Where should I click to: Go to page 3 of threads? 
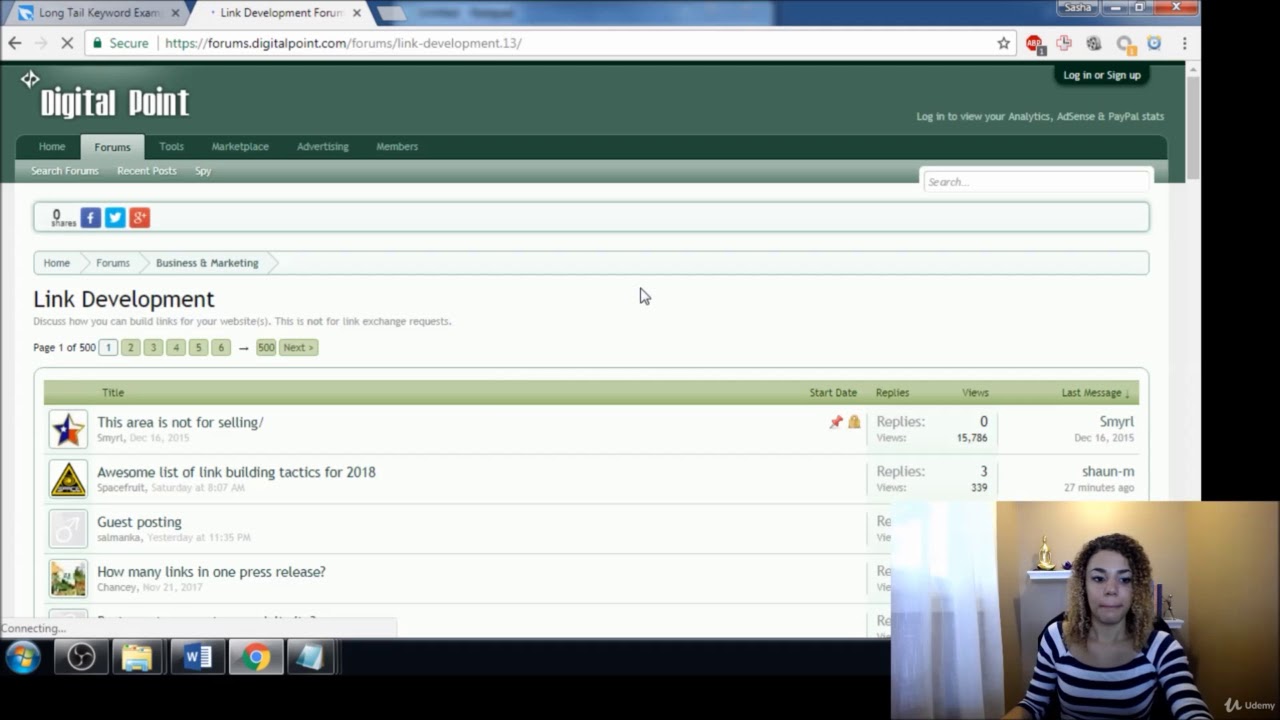pyautogui.click(x=153, y=347)
